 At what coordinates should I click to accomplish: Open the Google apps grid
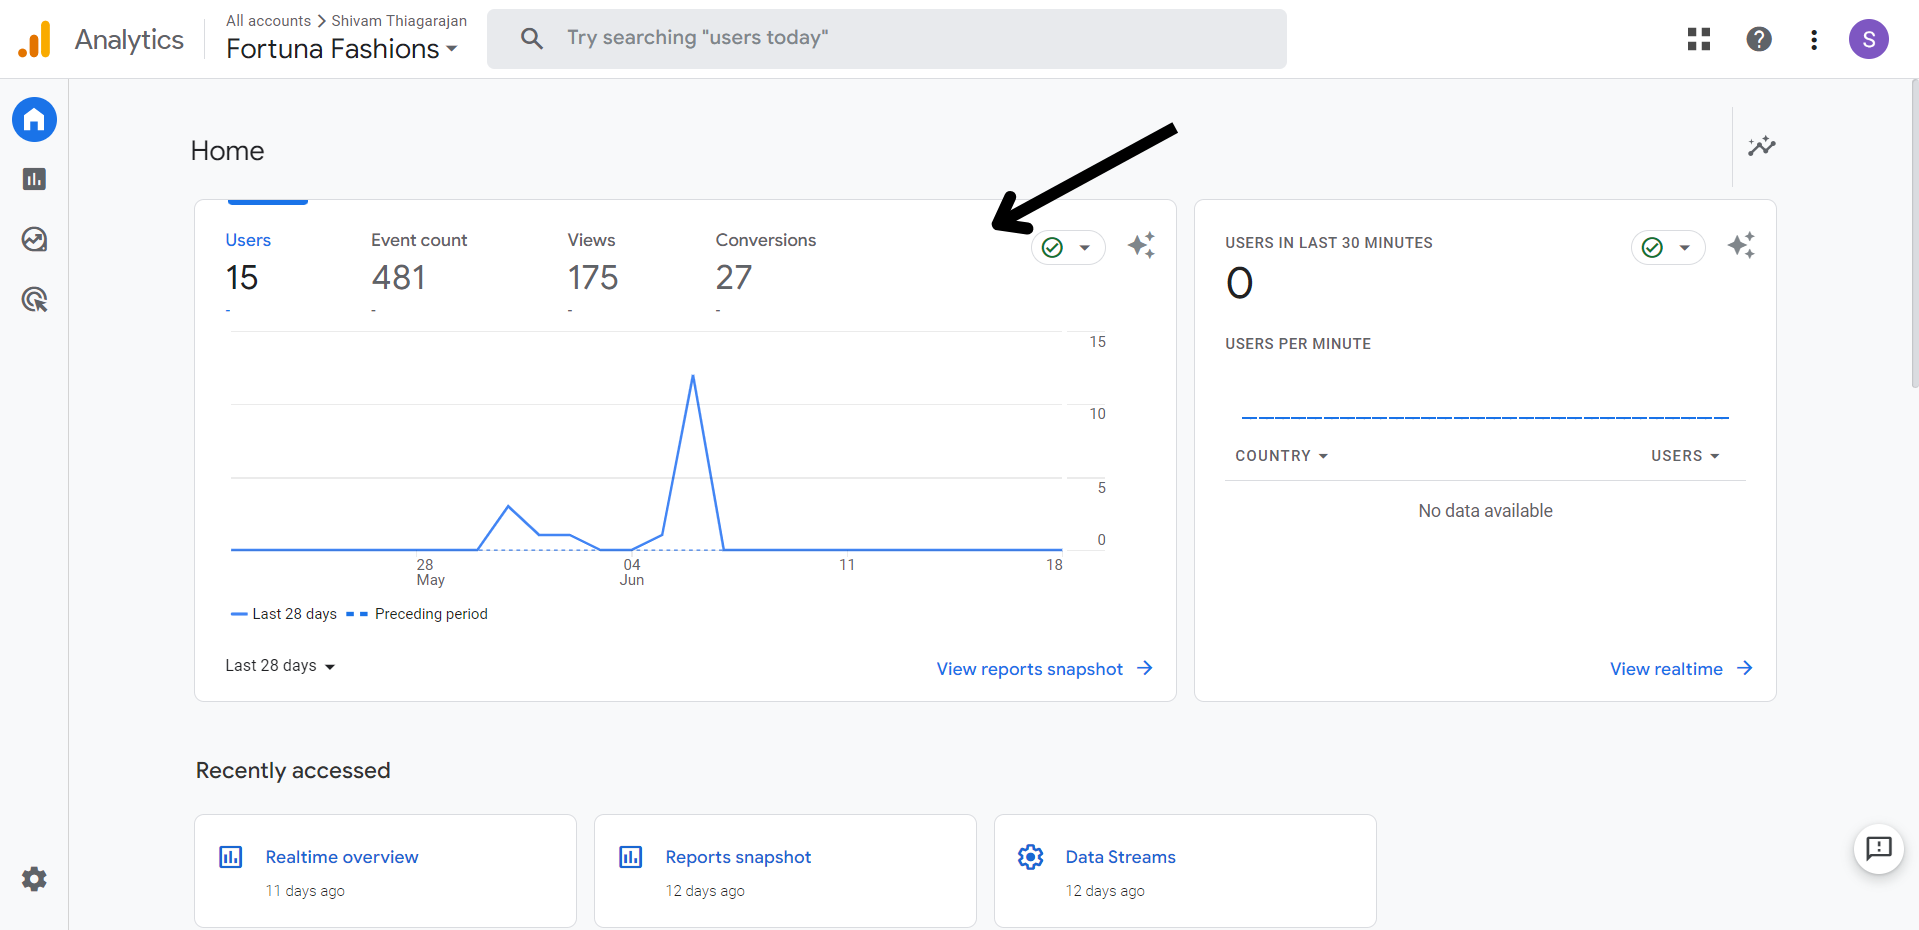point(1699,39)
